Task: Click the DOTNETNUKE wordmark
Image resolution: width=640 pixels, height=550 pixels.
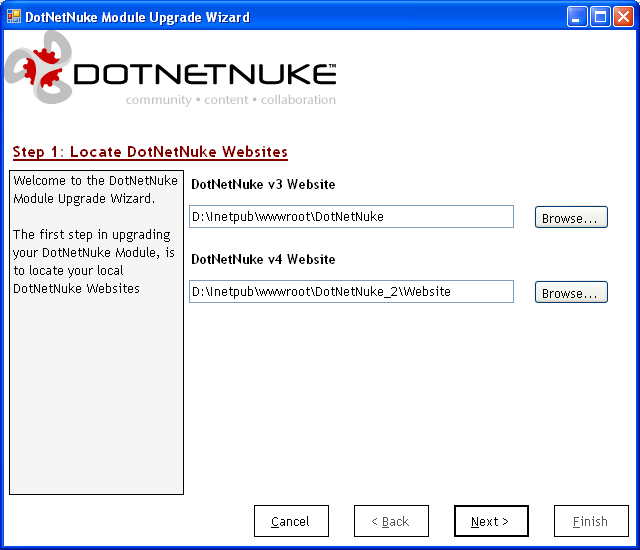Action: point(205,74)
